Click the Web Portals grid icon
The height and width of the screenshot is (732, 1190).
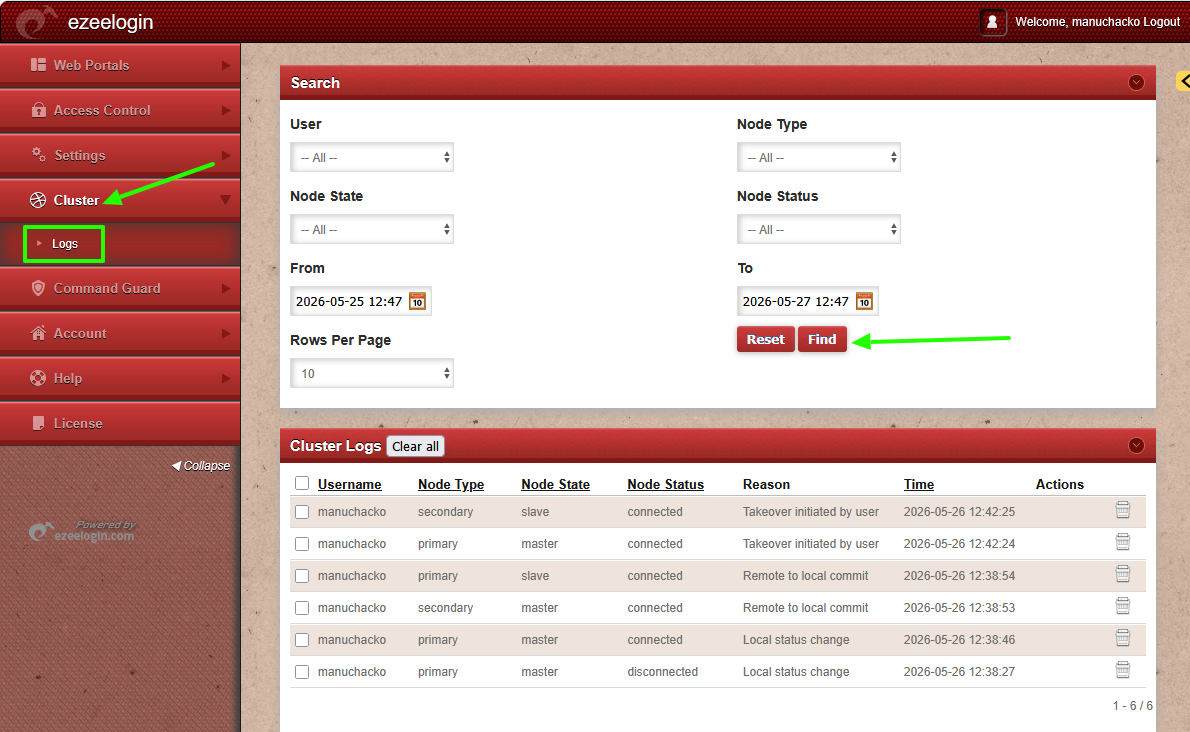(x=38, y=64)
